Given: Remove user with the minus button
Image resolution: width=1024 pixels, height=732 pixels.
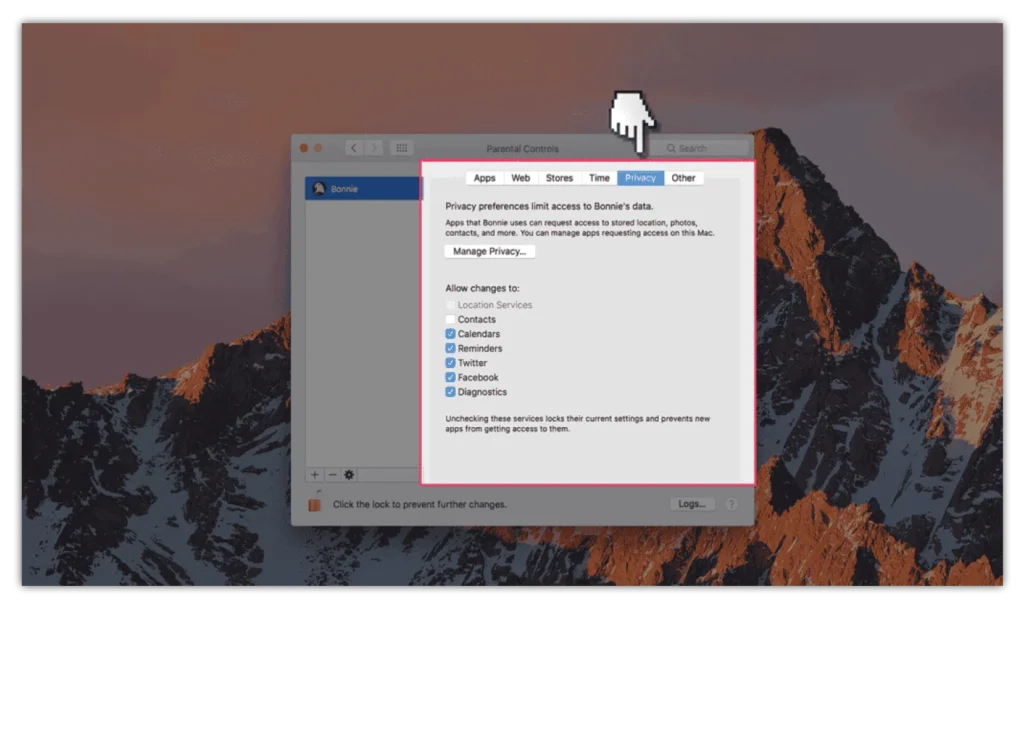Looking at the screenshot, I should coord(332,475).
